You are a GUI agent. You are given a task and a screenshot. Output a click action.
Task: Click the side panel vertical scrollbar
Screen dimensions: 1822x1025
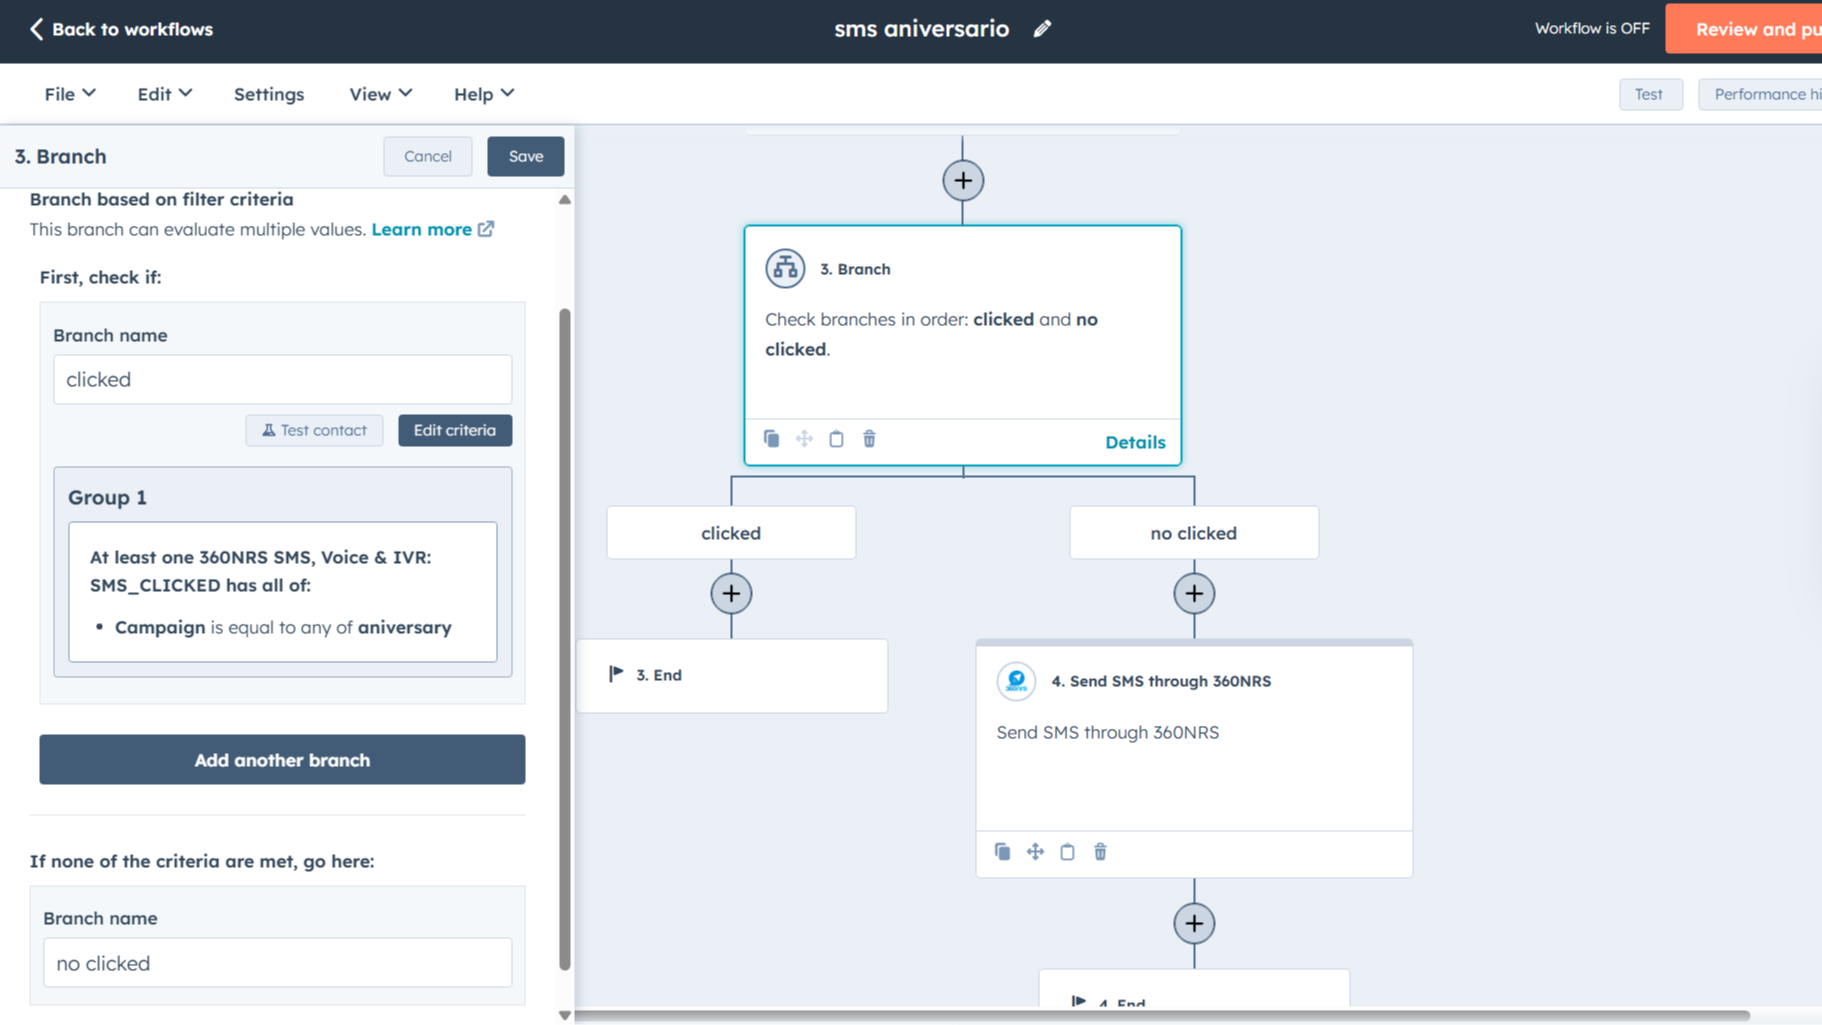coord(565,640)
